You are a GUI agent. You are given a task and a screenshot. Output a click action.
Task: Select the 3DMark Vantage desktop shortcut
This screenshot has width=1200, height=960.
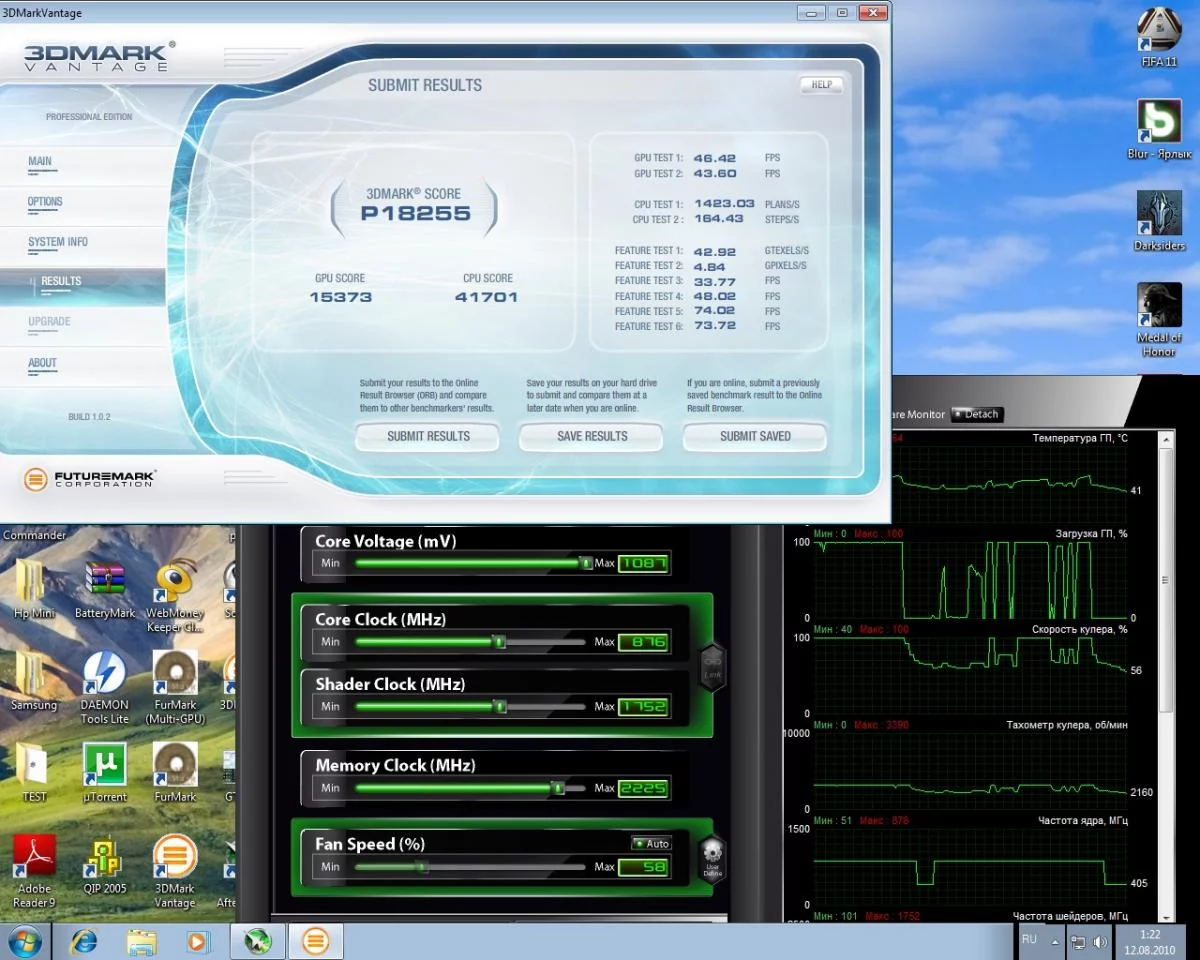point(175,872)
